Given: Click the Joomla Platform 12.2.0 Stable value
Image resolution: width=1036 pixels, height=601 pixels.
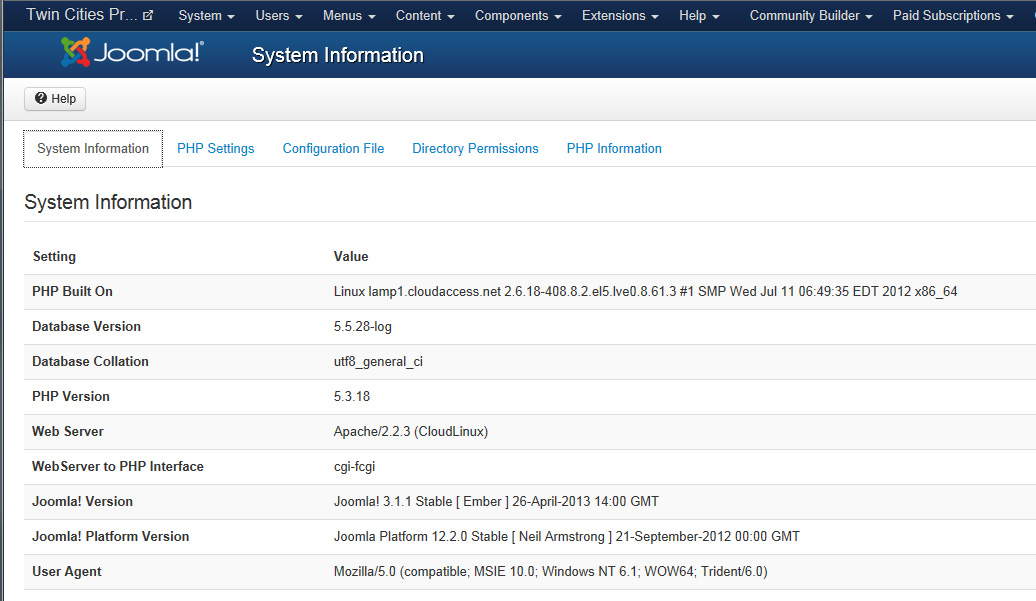Looking at the screenshot, I should coord(567,536).
